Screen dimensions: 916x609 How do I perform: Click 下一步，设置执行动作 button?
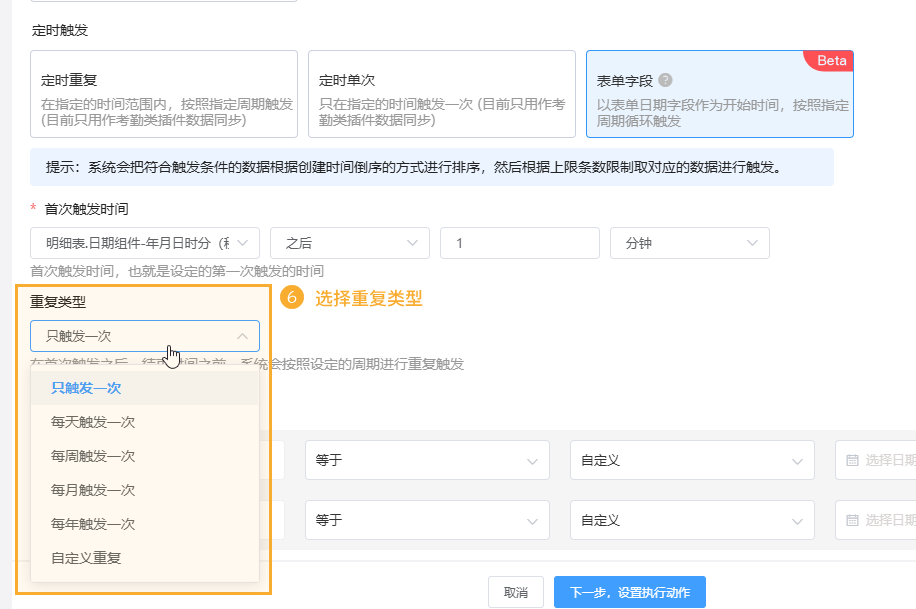click(629, 592)
